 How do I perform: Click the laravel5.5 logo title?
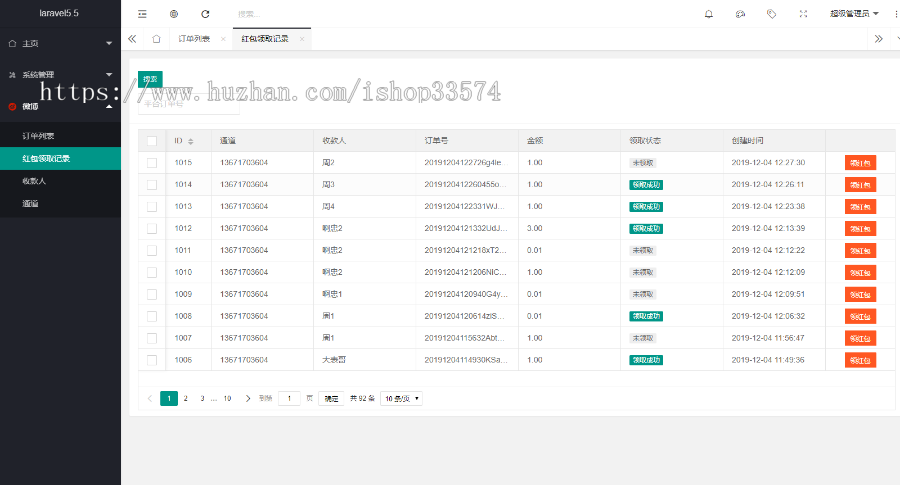pos(59,13)
